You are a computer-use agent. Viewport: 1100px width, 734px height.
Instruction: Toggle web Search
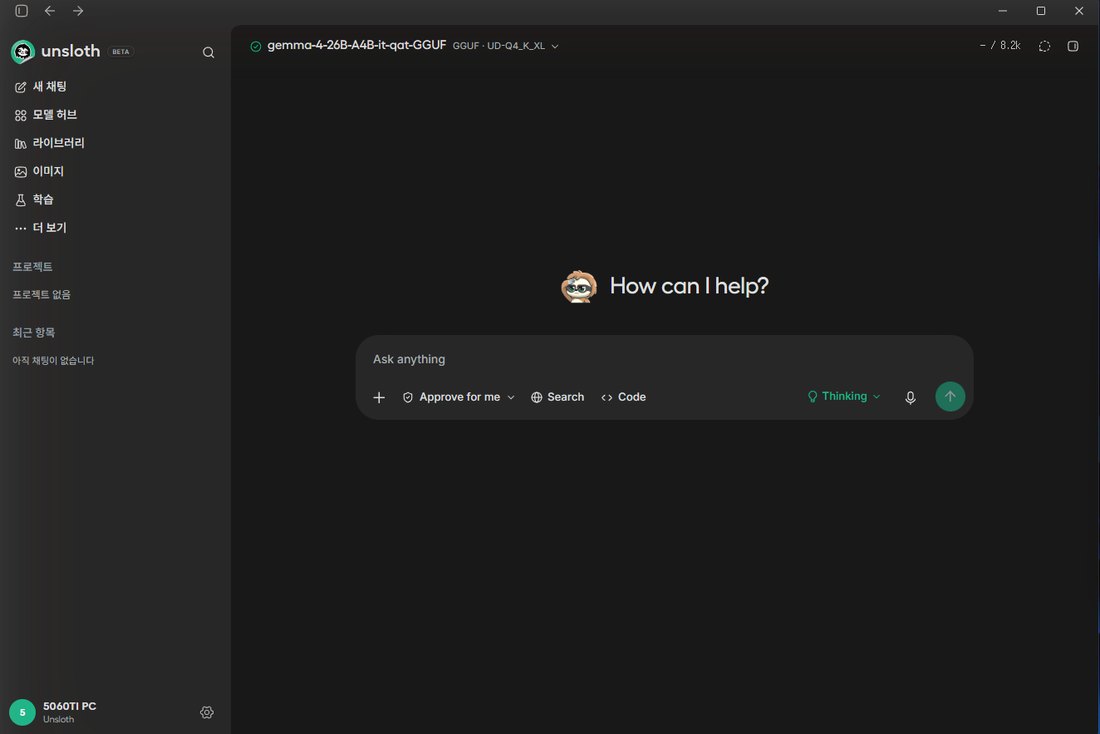click(558, 397)
